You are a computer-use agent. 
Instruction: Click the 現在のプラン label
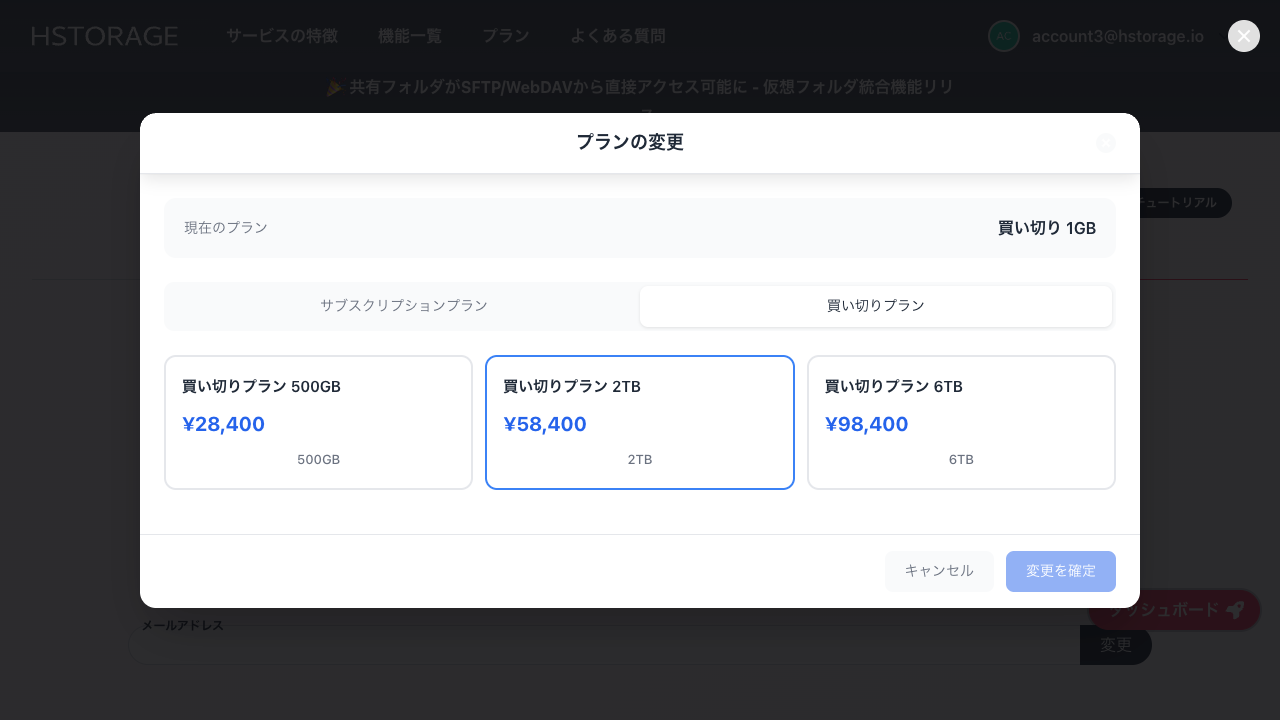click(x=226, y=228)
